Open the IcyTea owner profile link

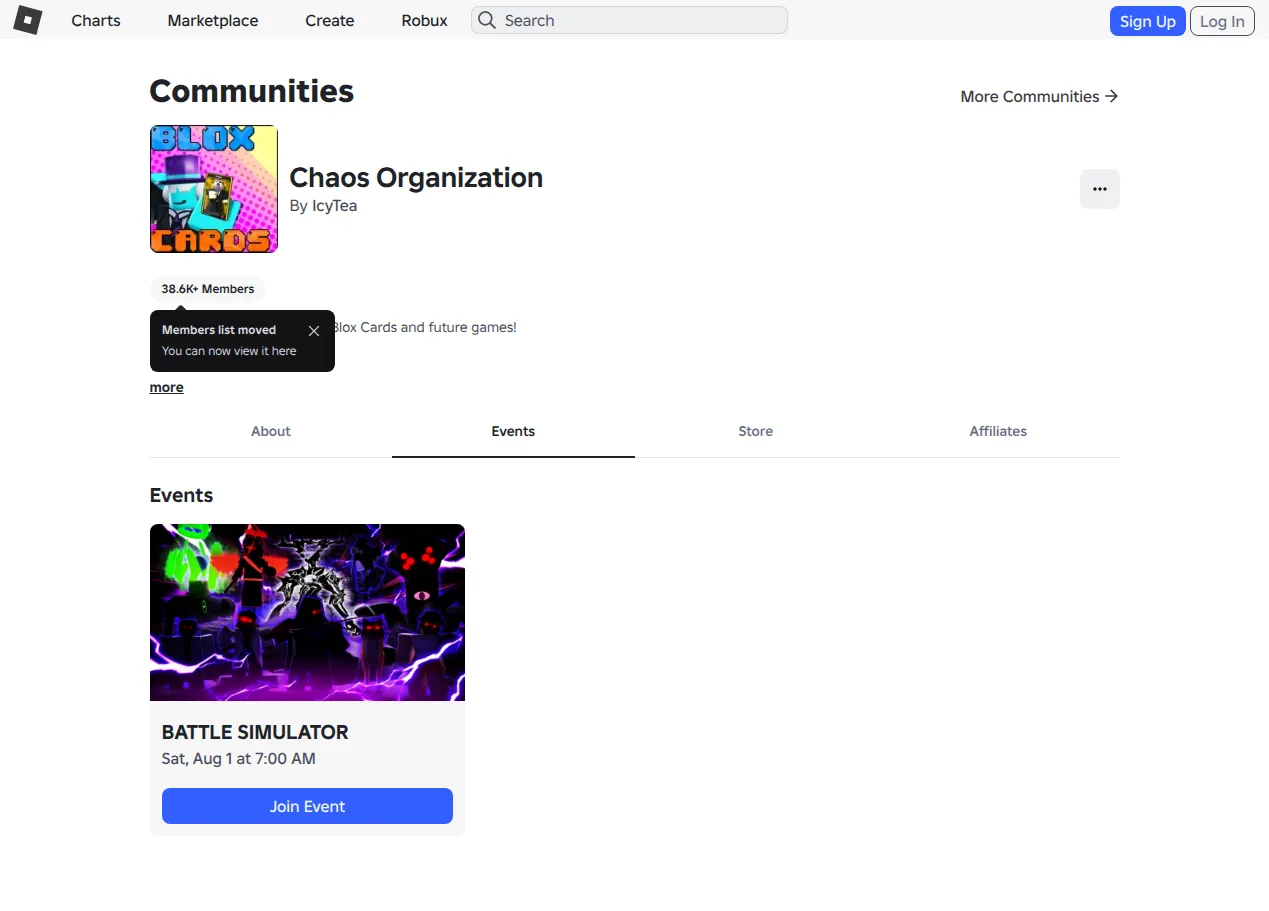pos(334,206)
